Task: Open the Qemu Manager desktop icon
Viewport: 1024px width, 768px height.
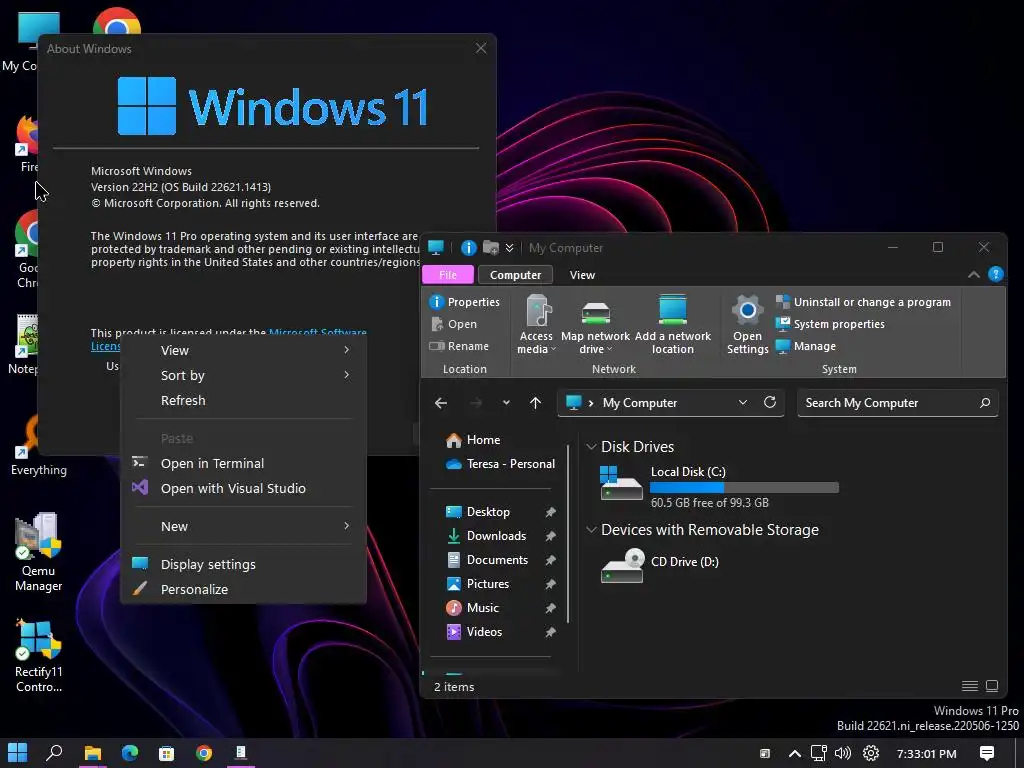Action: pyautogui.click(x=38, y=552)
